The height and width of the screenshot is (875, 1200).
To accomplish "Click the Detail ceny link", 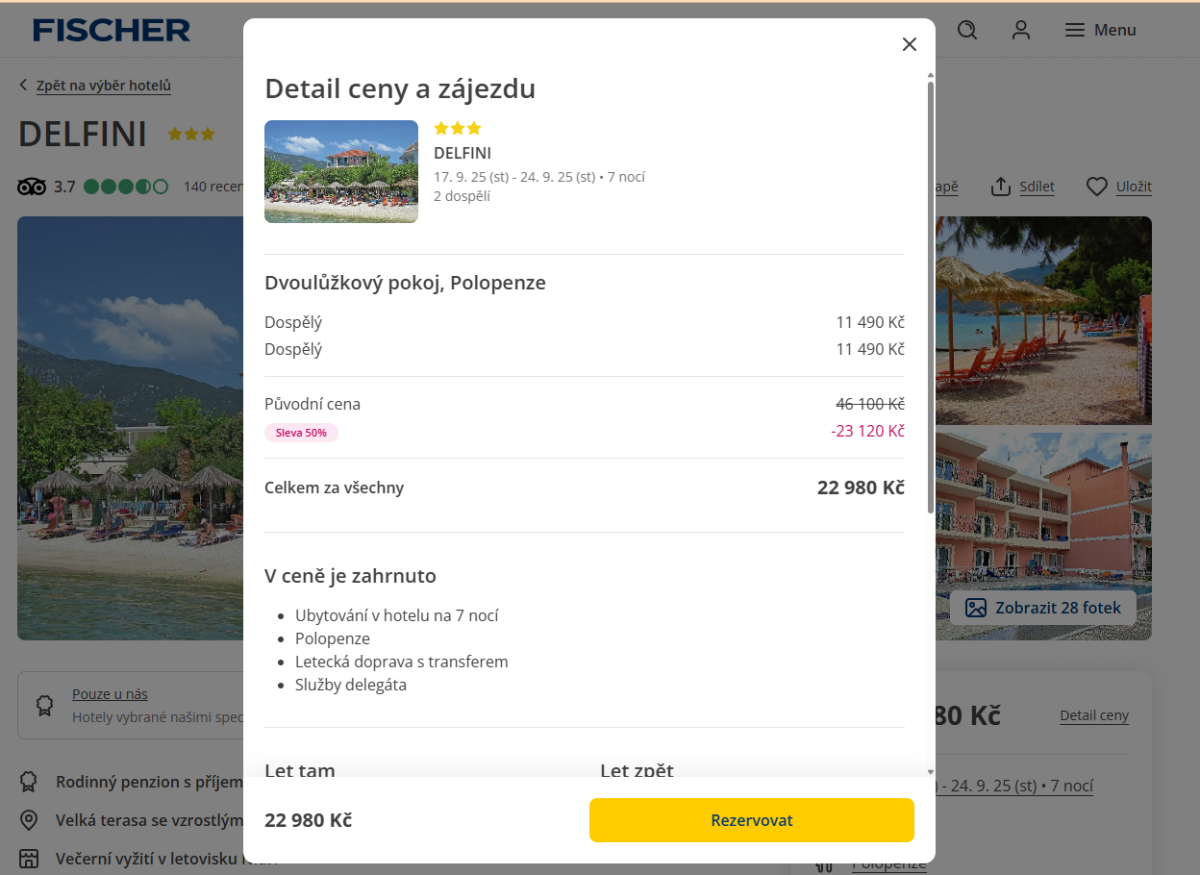I will 1094,716.
